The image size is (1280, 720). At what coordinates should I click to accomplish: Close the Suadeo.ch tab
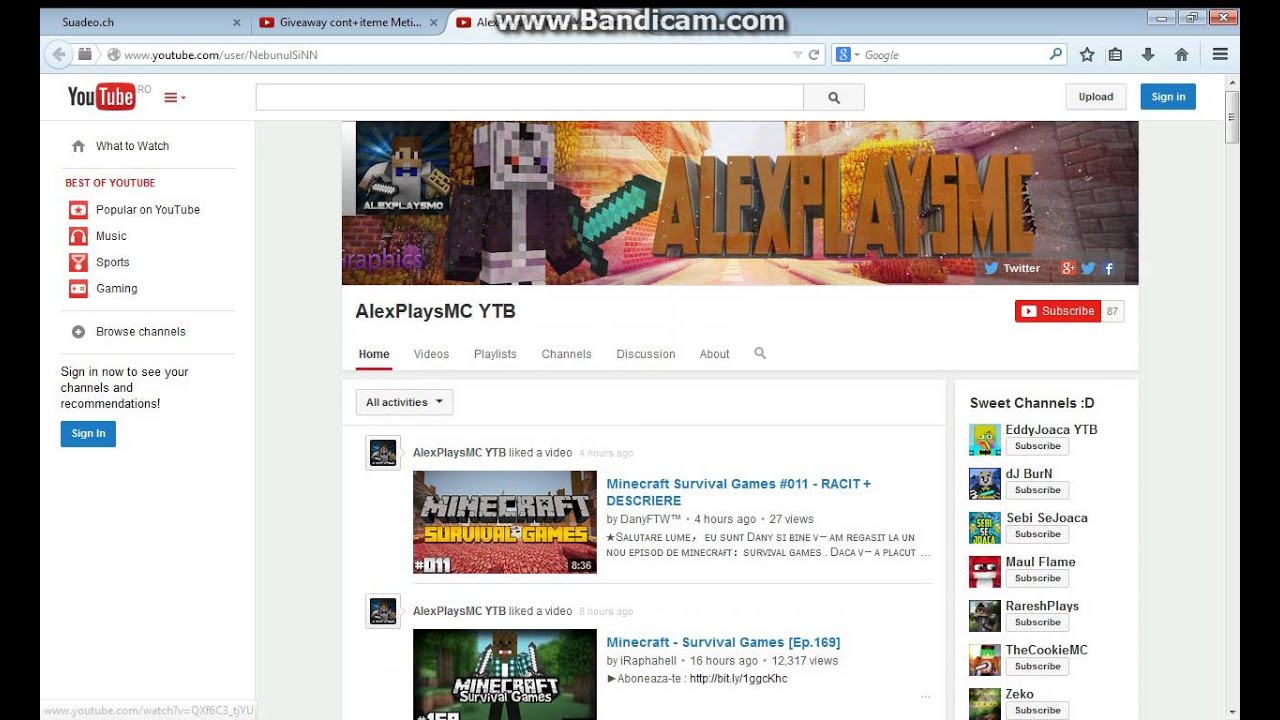pos(236,22)
